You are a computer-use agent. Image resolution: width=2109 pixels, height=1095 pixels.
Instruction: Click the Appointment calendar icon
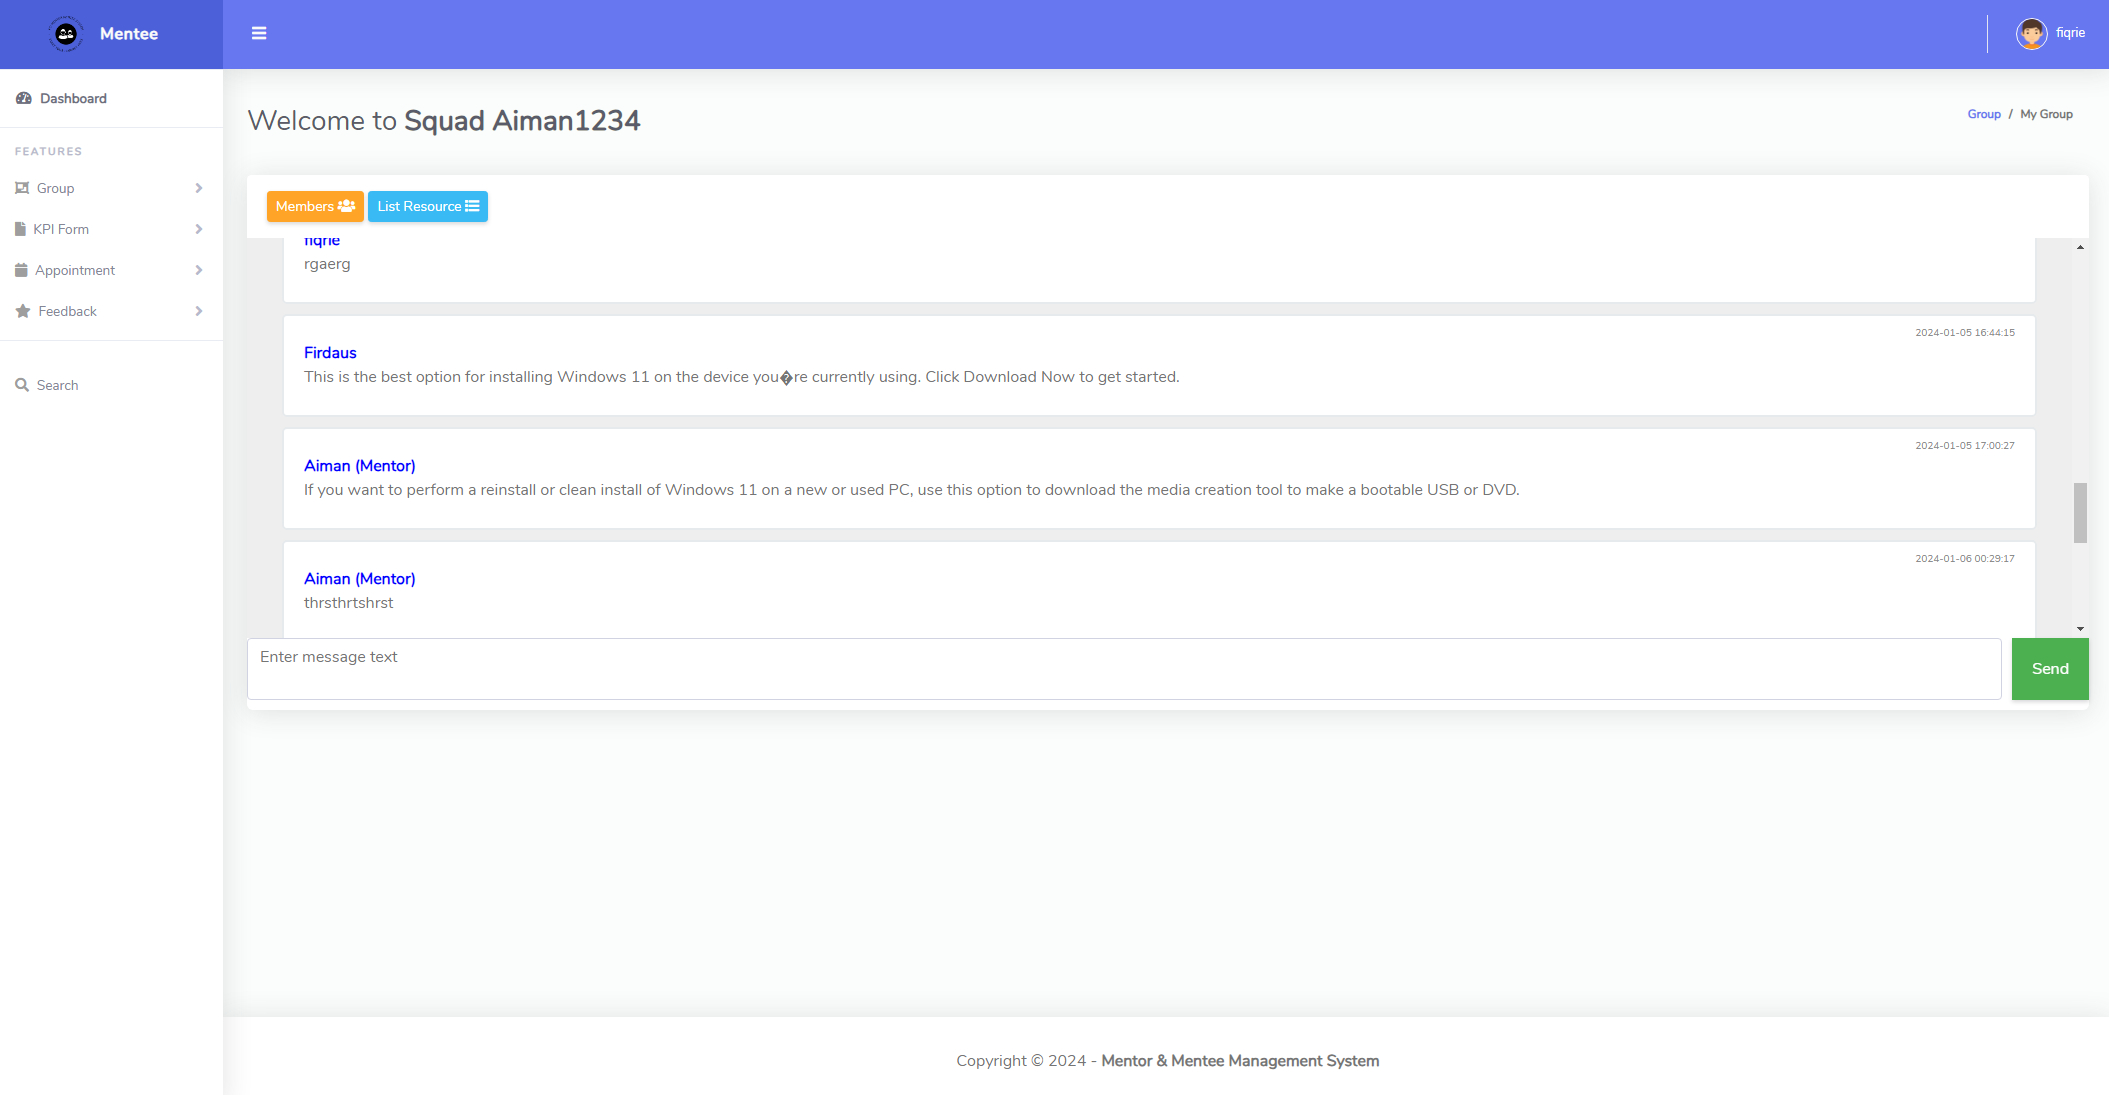click(21, 270)
